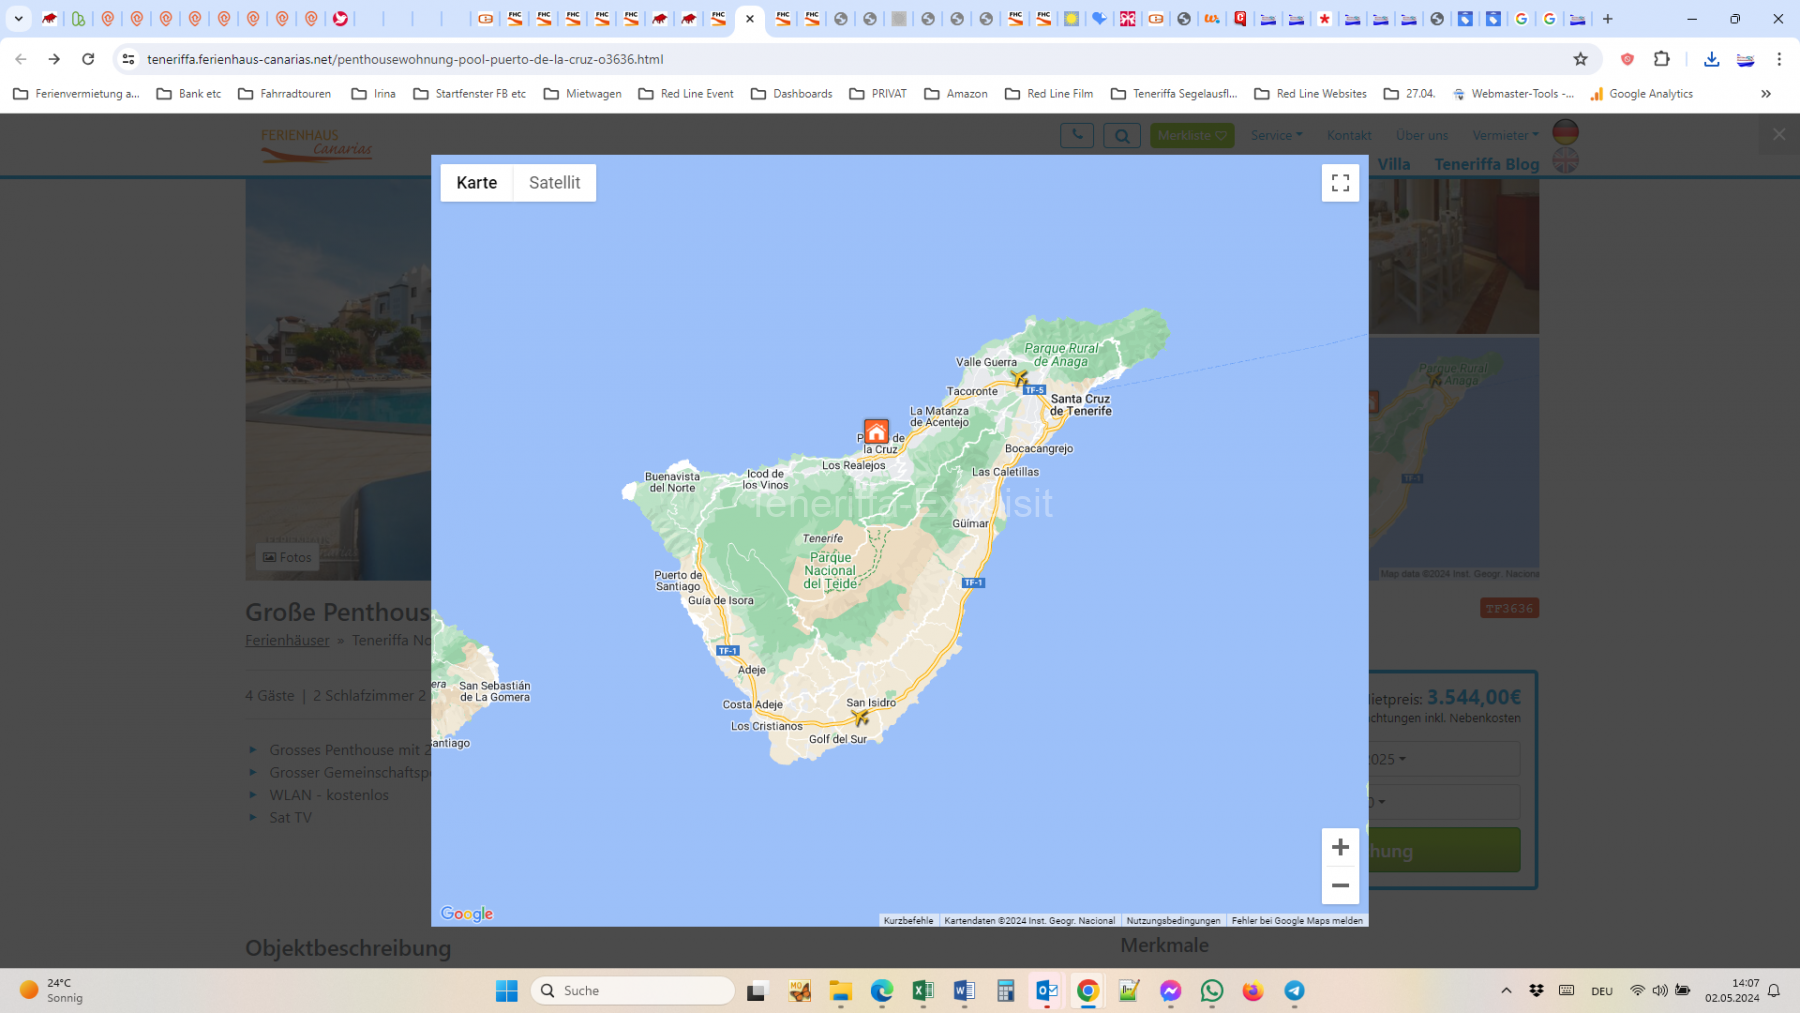
Task: Zoom in the map with plus button
Action: 1340,847
